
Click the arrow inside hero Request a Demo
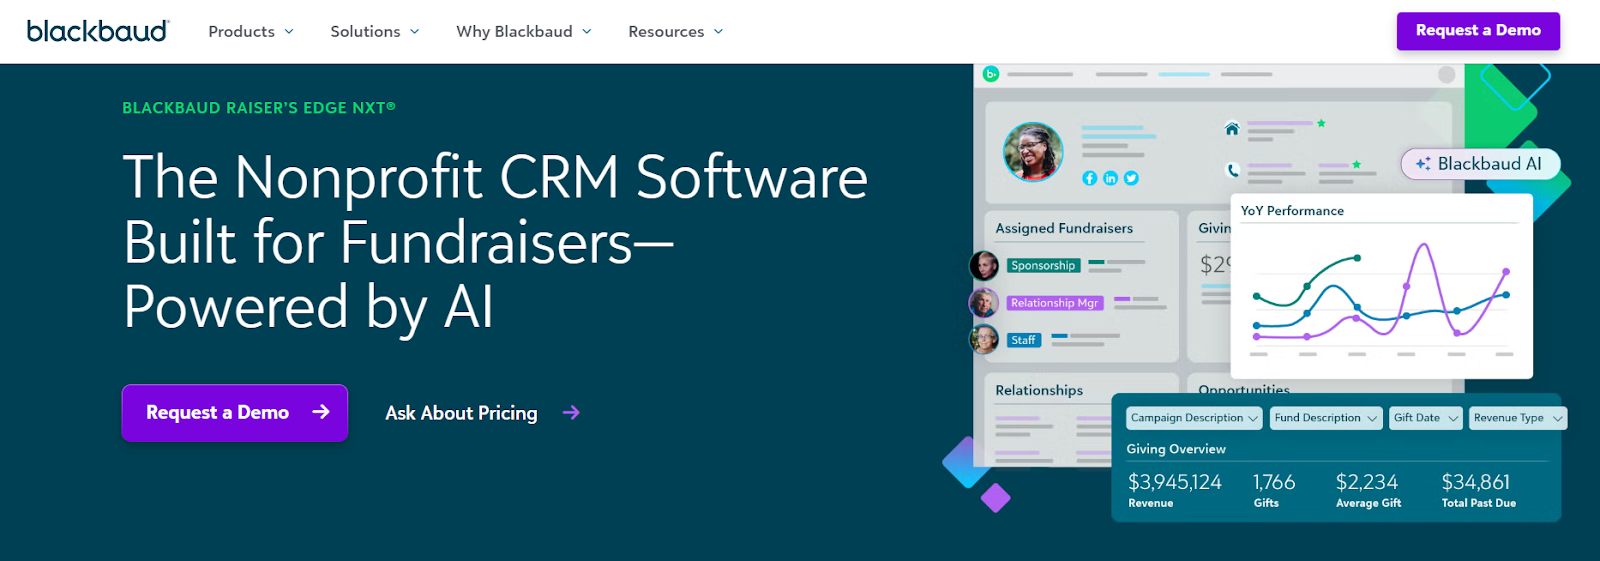(320, 412)
